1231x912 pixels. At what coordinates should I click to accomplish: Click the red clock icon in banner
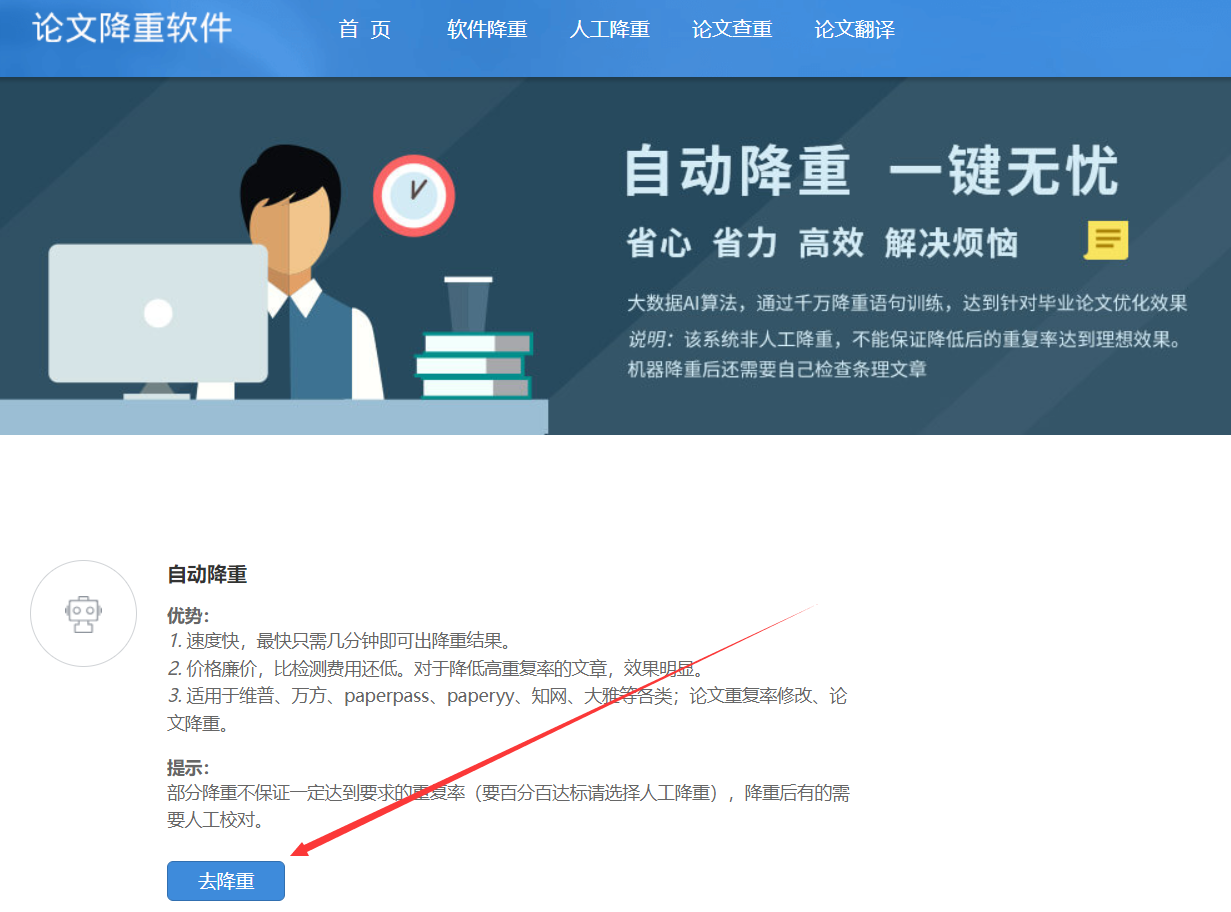414,196
